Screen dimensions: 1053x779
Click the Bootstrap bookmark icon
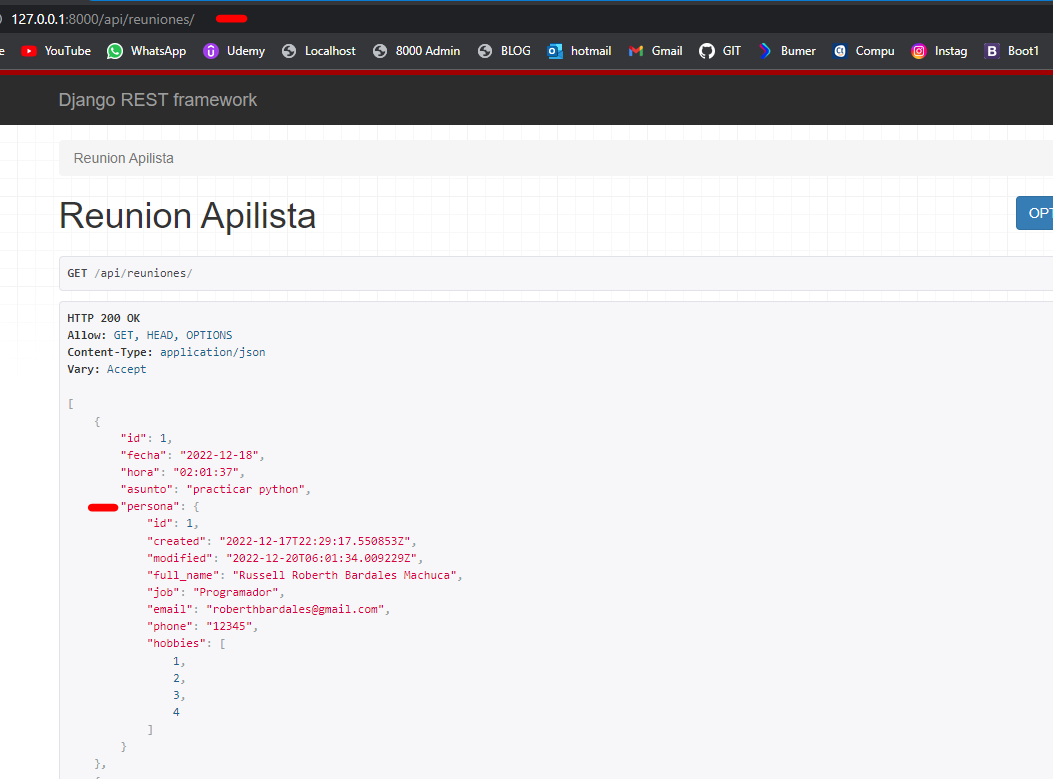tap(992, 51)
